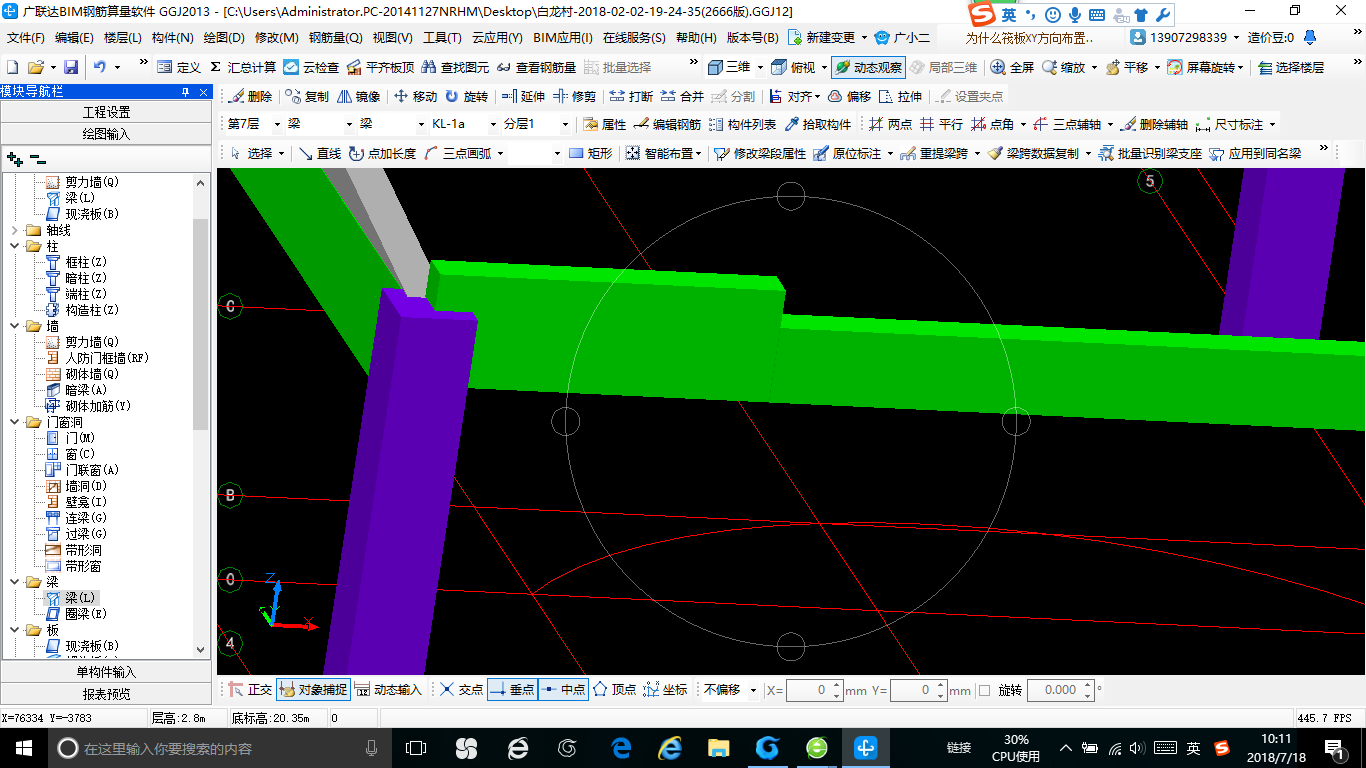The image size is (1366, 768).
Task: Select the 直线 line drawing tool
Action: pyautogui.click(x=320, y=154)
